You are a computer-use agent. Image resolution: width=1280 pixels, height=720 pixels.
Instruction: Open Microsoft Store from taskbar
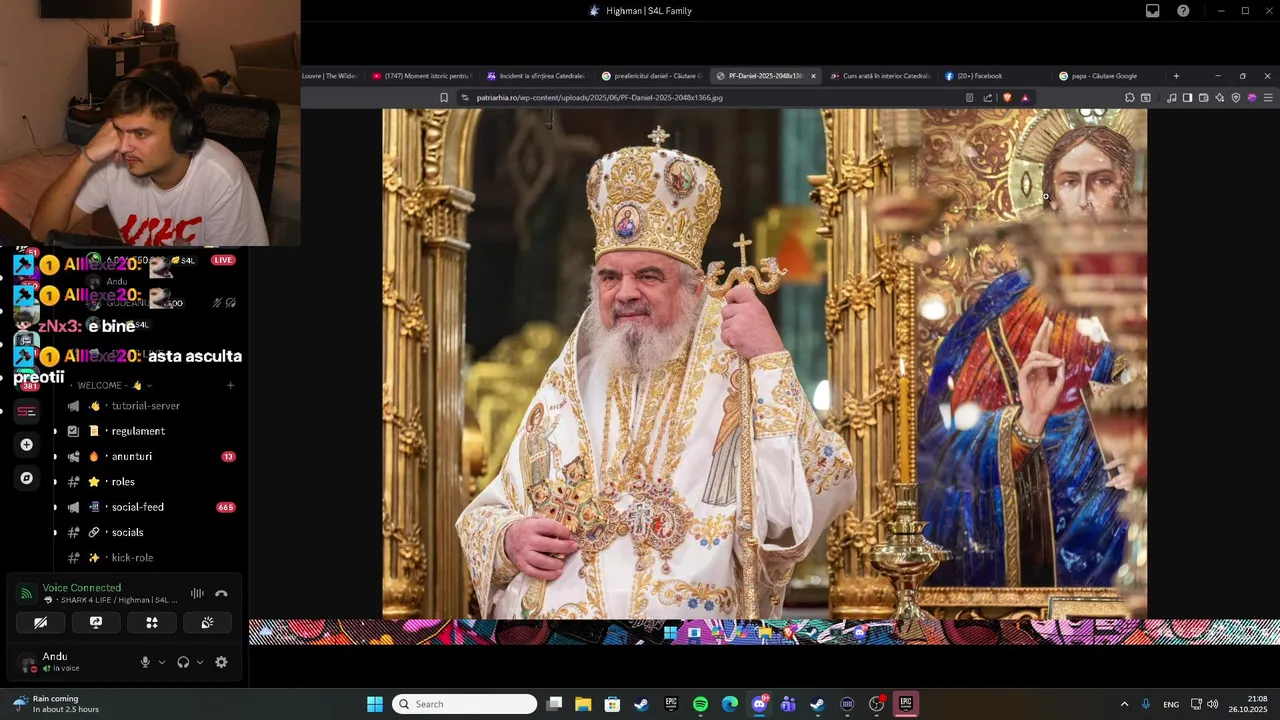coord(612,704)
